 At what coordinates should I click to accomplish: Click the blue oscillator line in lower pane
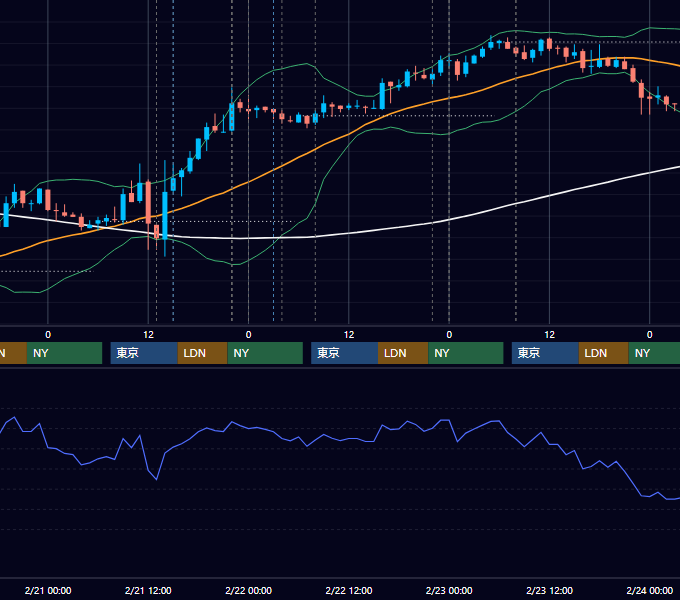pos(347,439)
